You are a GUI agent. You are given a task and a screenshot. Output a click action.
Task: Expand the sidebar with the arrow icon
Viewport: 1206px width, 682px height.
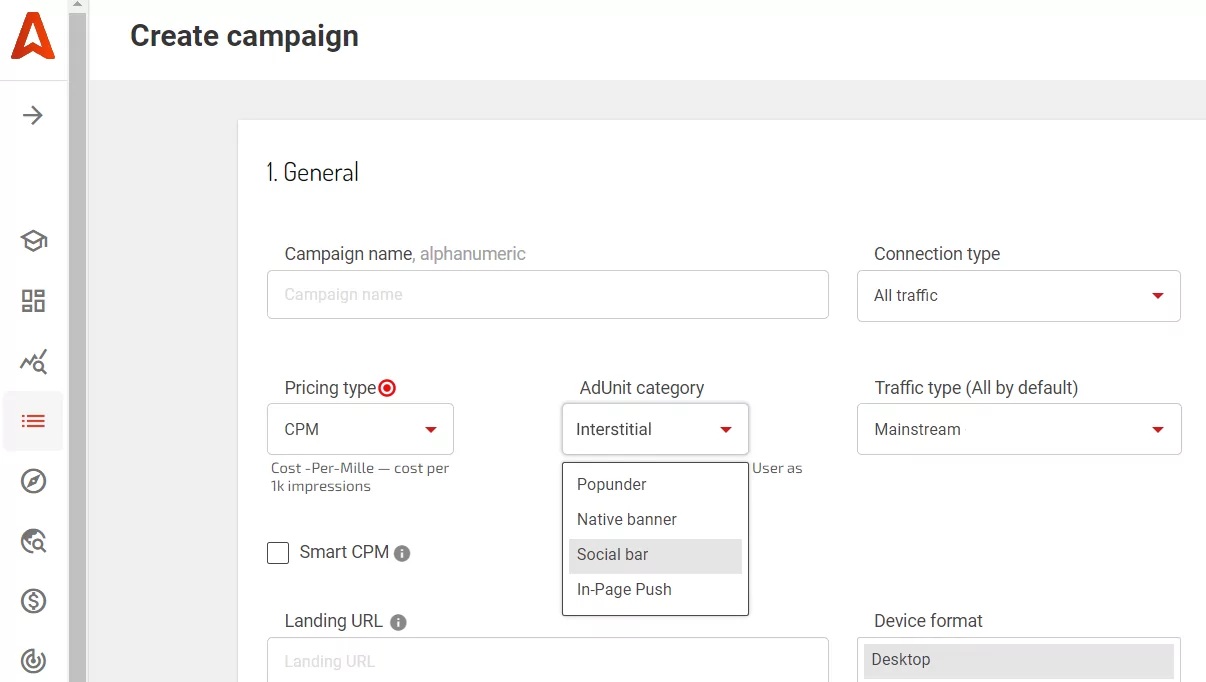coord(33,115)
